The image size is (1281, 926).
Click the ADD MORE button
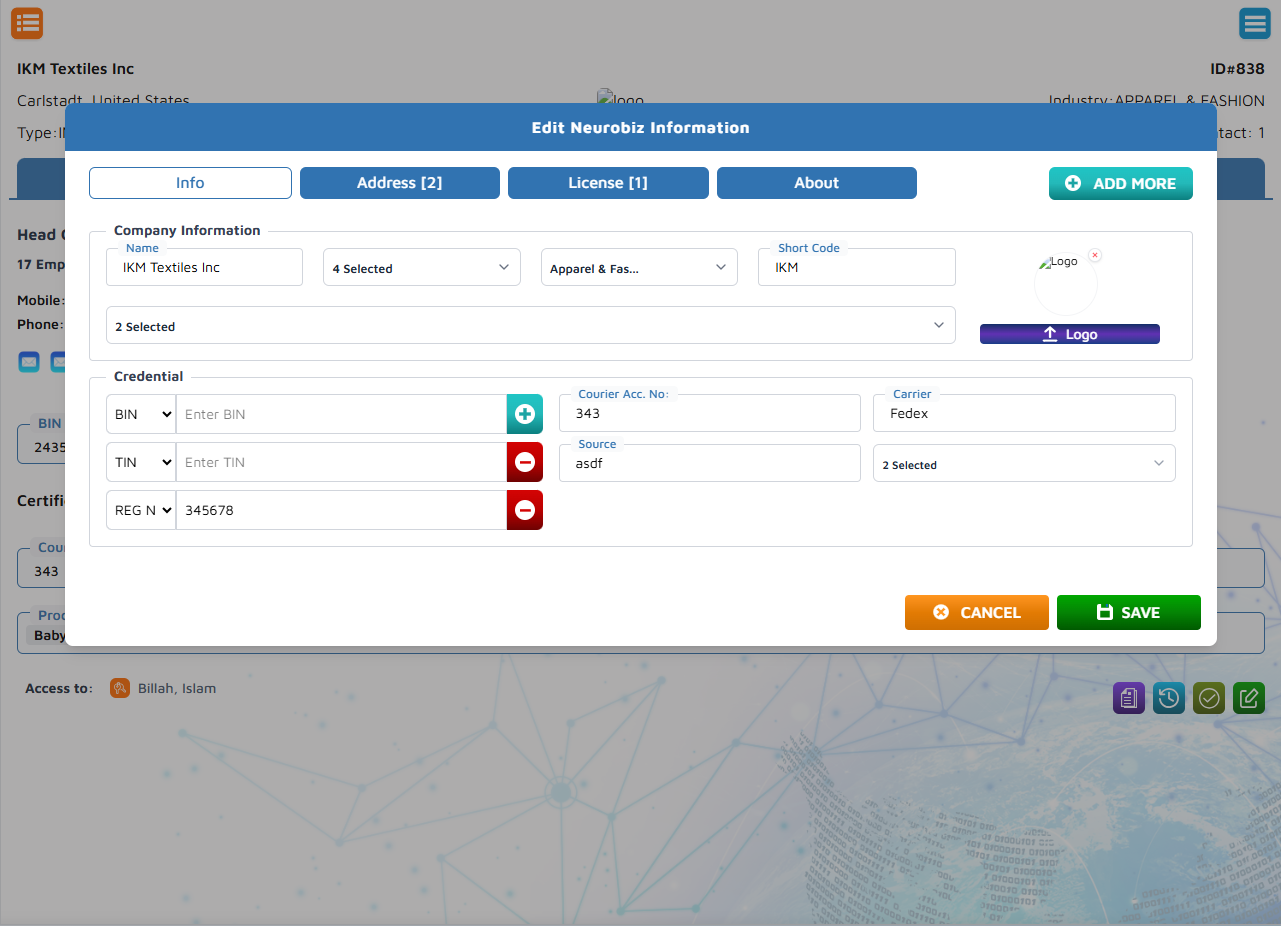(x=1121, y=183)
